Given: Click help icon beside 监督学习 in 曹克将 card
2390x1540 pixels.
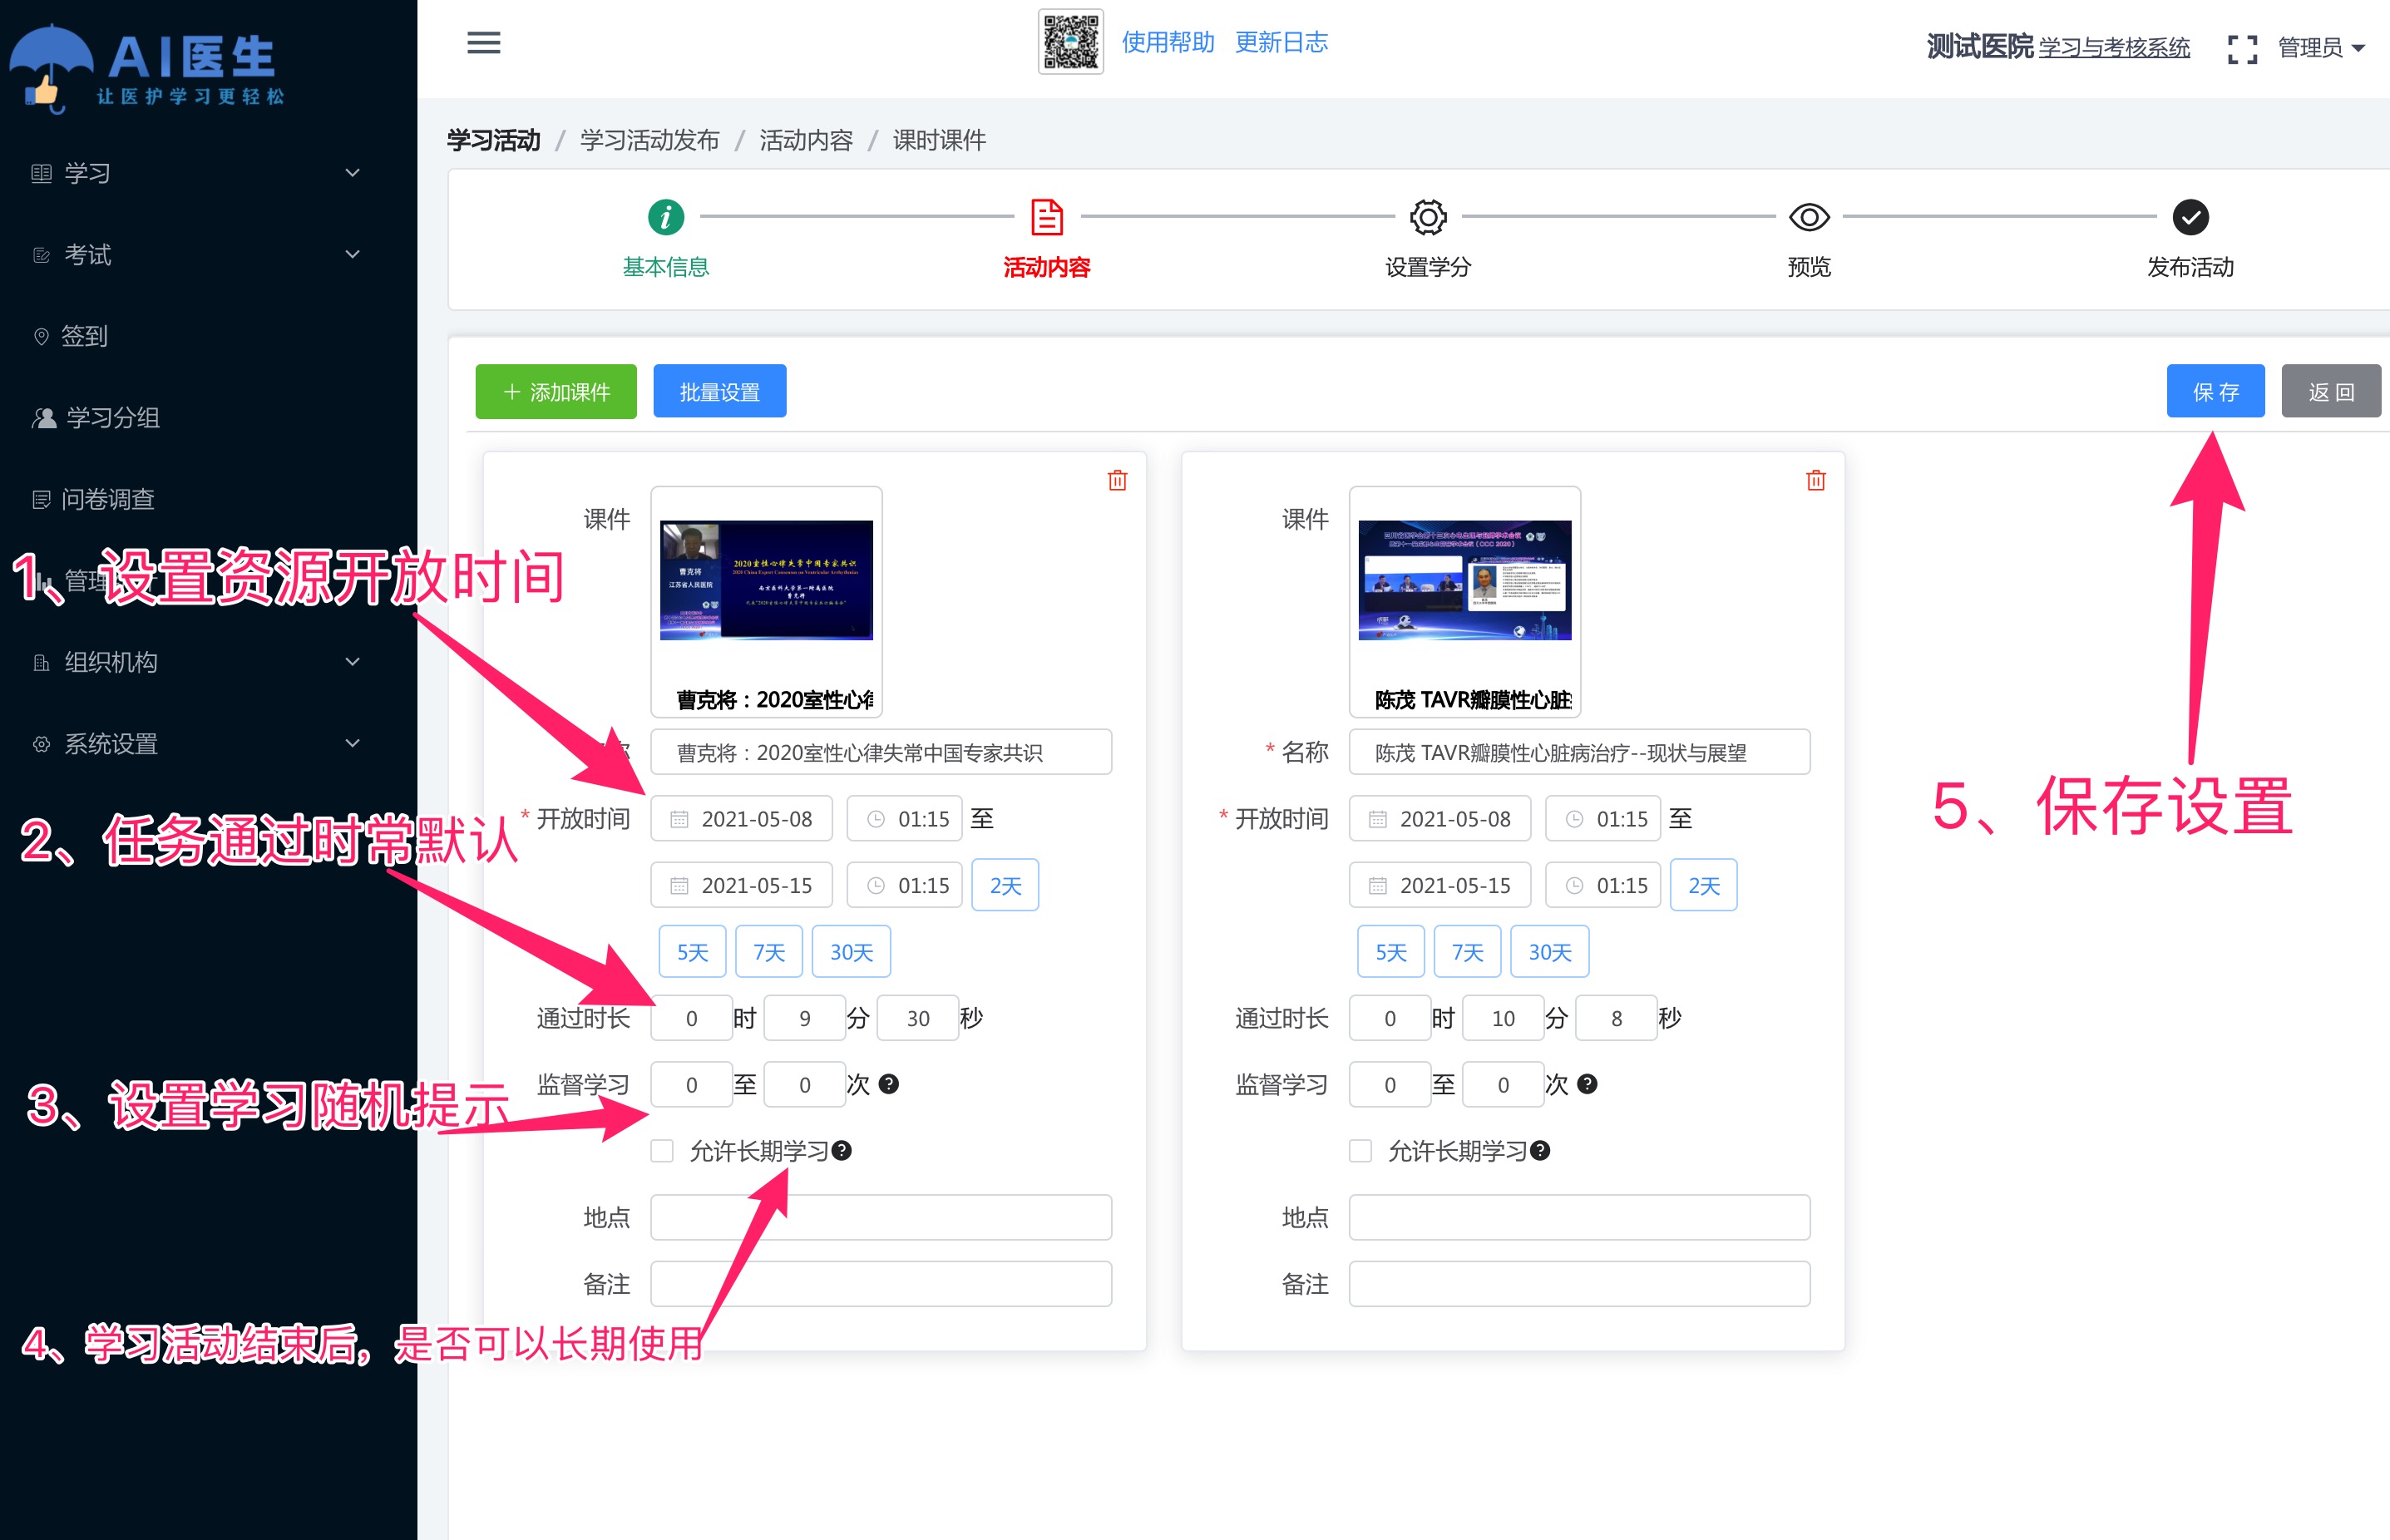Looking at the screenshot, I should pos(888,1084).
